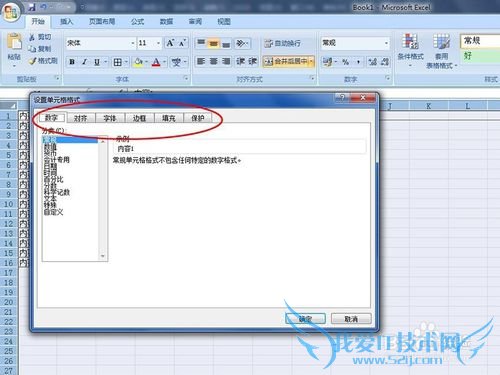Screen dimensions: 500x375
Task: Switch to the 插入 ribbon tab
Action: [66, 22]
